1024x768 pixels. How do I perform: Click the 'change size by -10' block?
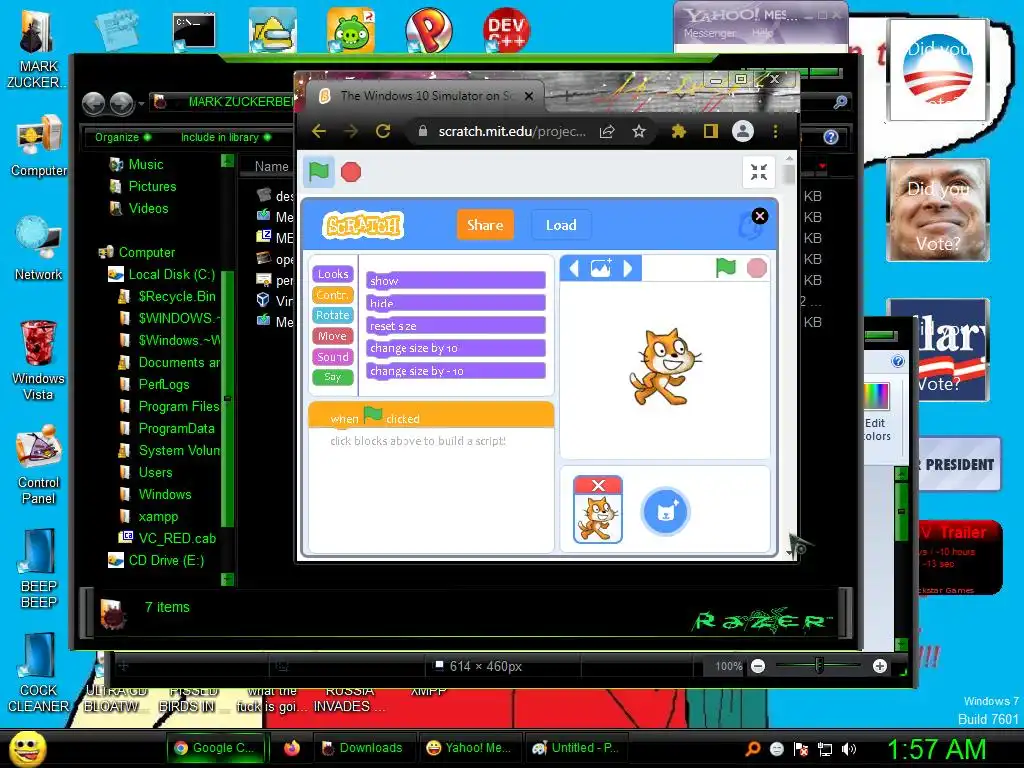(x=456, y=370)
